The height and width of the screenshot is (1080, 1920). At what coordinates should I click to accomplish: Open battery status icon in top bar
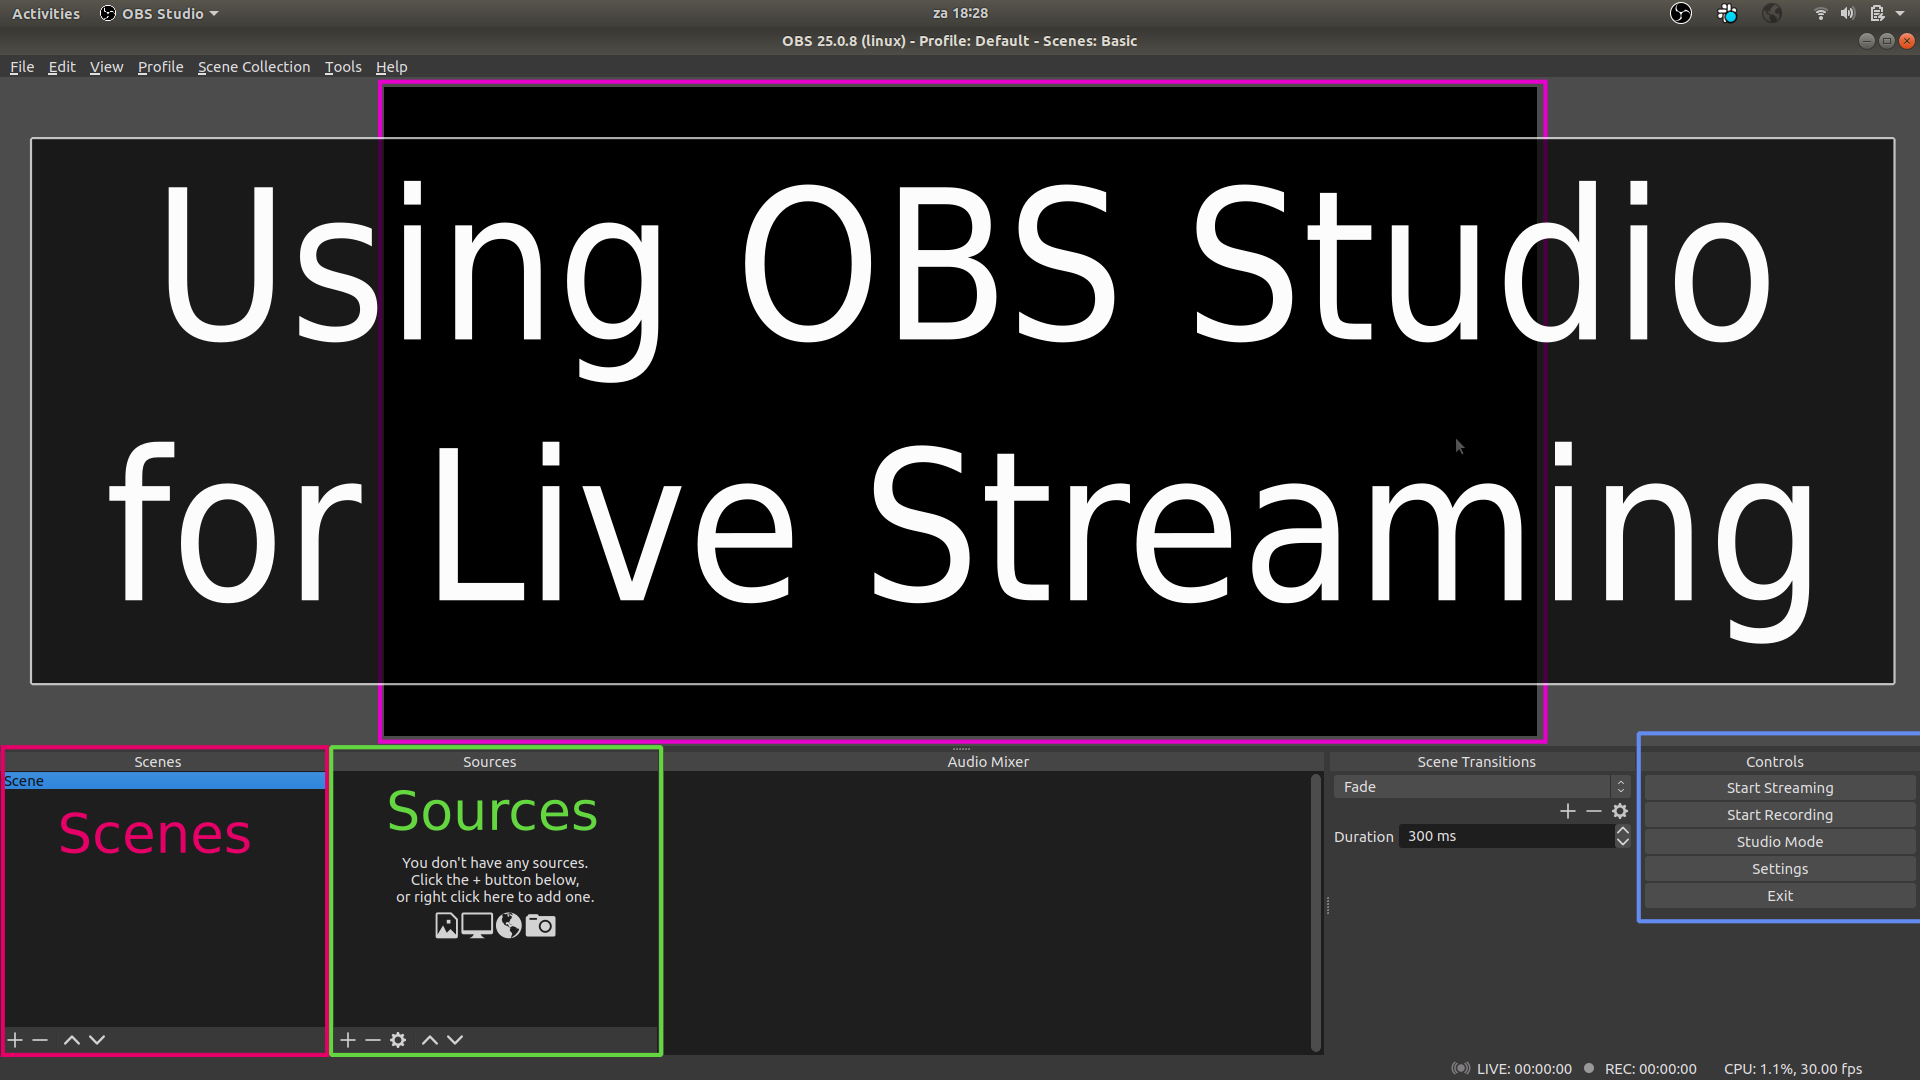(1877, 13)
